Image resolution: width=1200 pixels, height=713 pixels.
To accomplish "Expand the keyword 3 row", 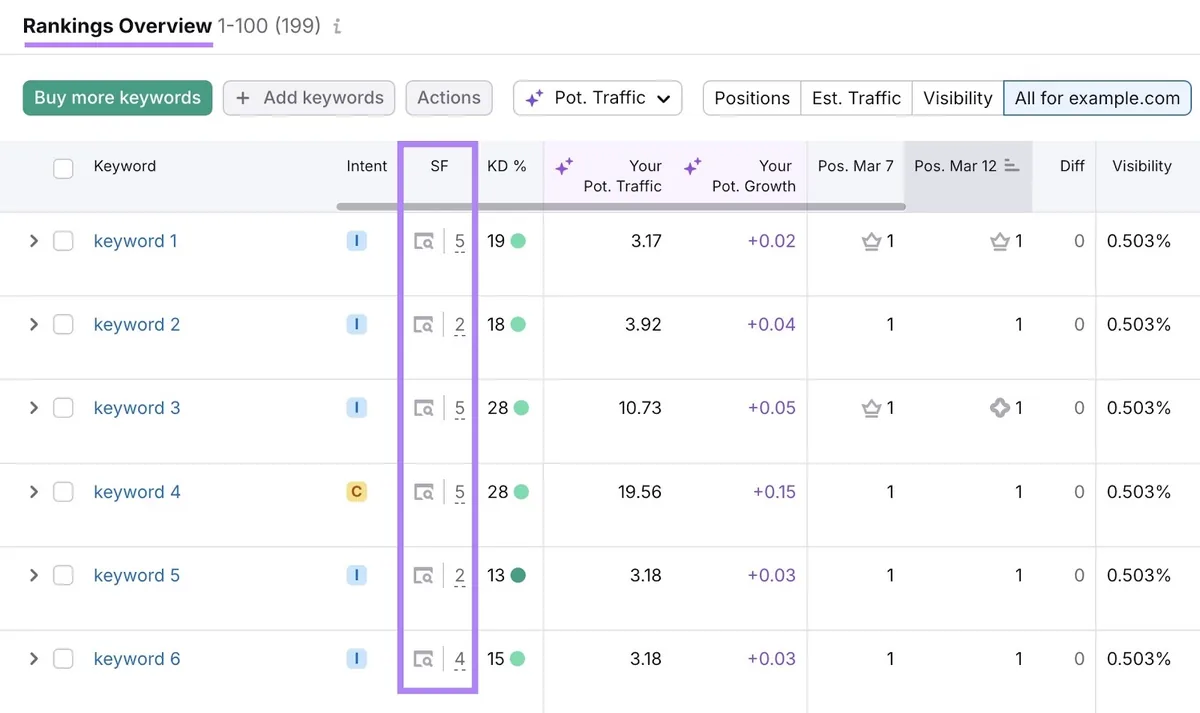I will (33, 408).
